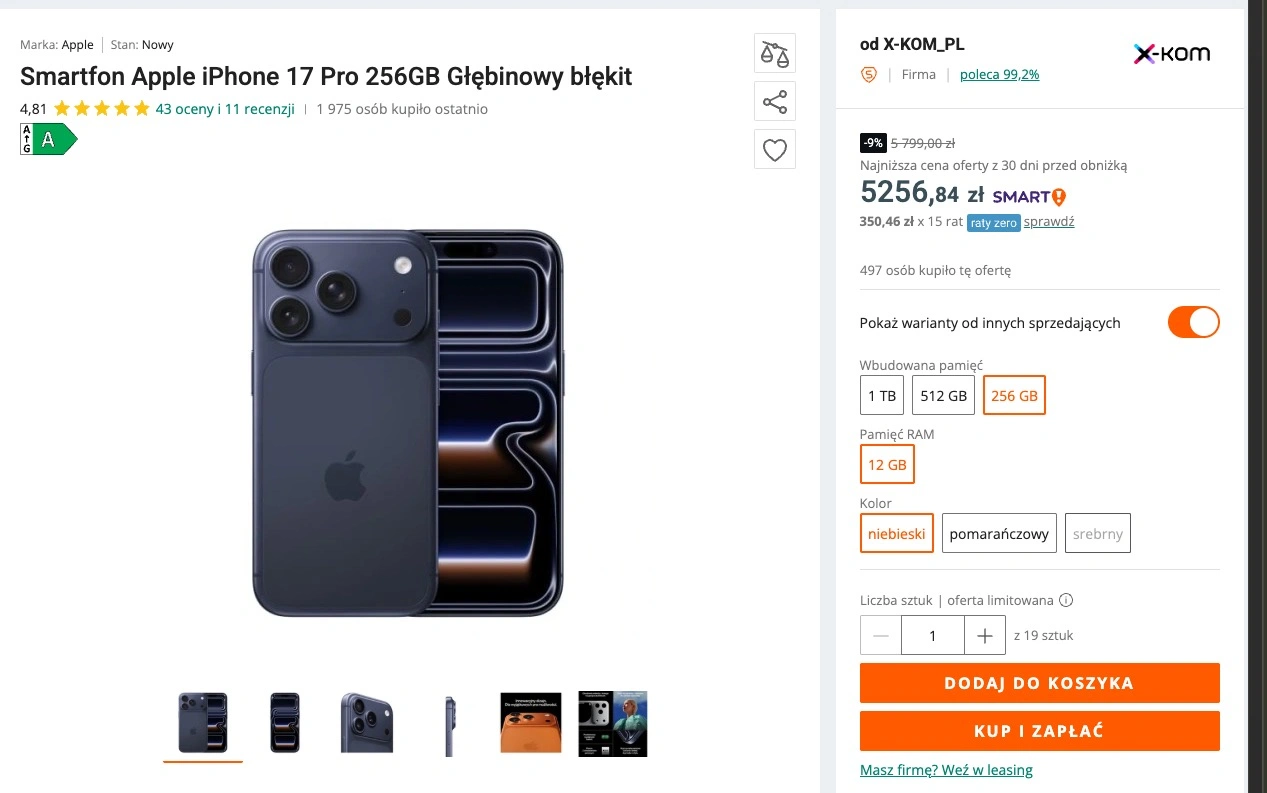This screenshot has height=793, width=1267.
Task: Select the orange iPhone promo thumbnail
Action: pyautogui.click(x=531, y=722)
